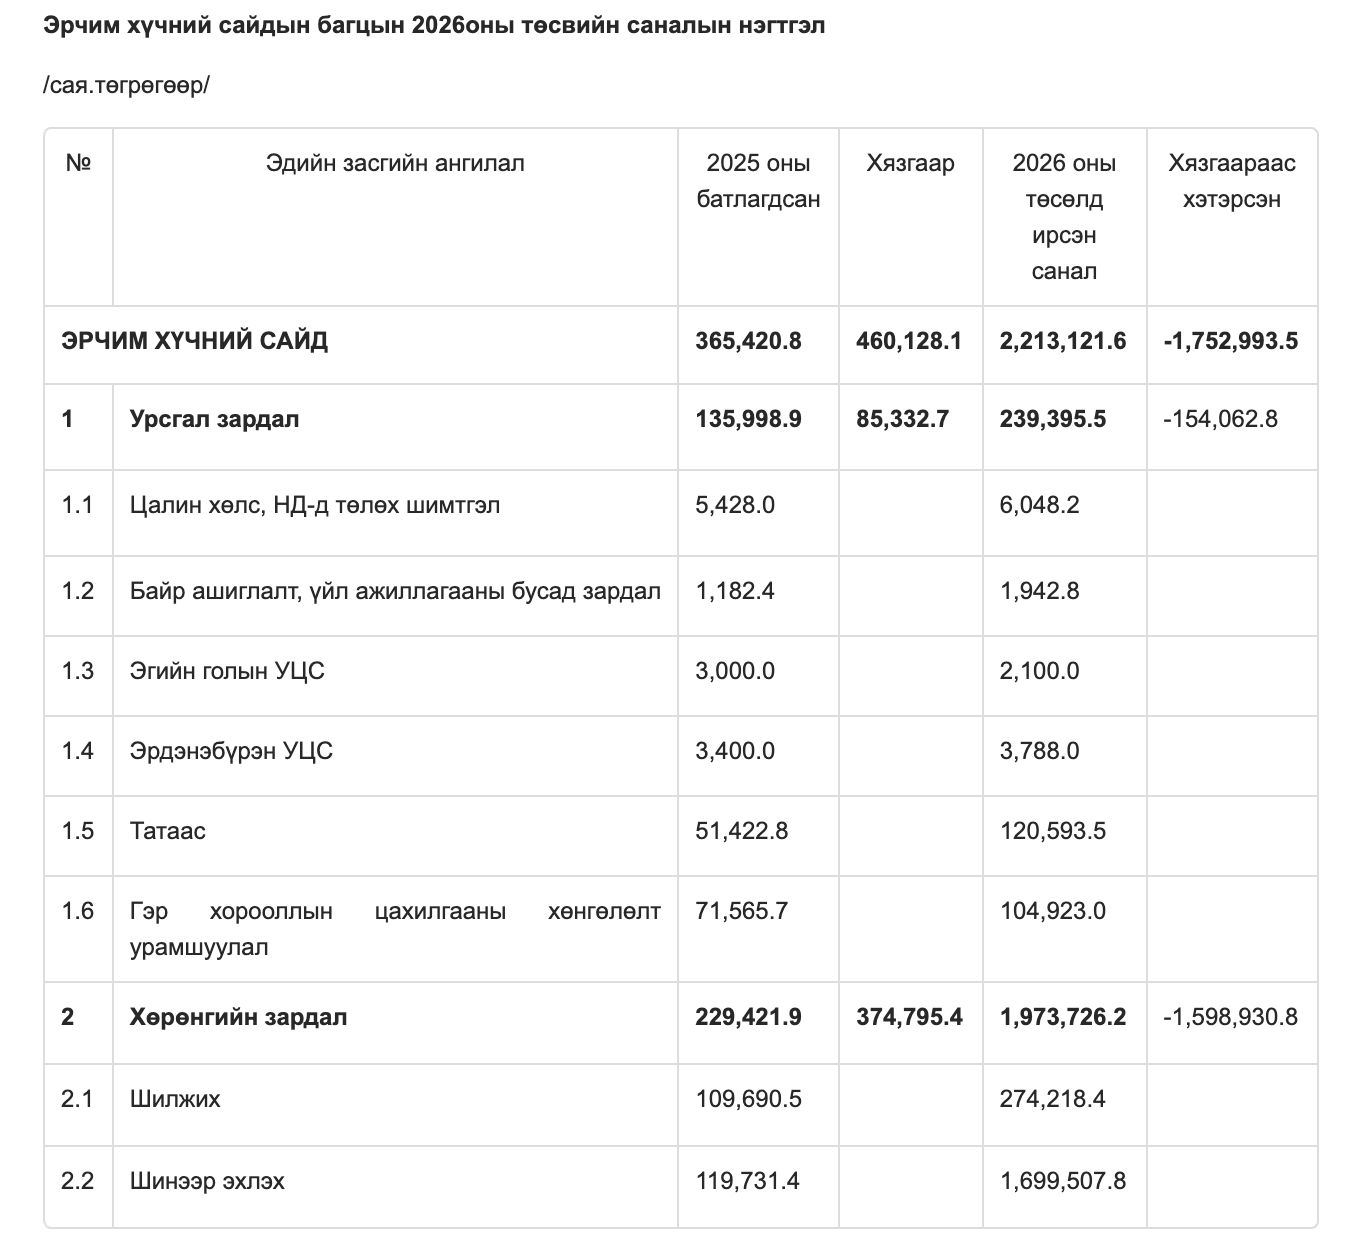Image resolution: width=1362 pixels, height=1244 pixels.
Task: Click the overrun value -154,062.8
Action: 1220,419
